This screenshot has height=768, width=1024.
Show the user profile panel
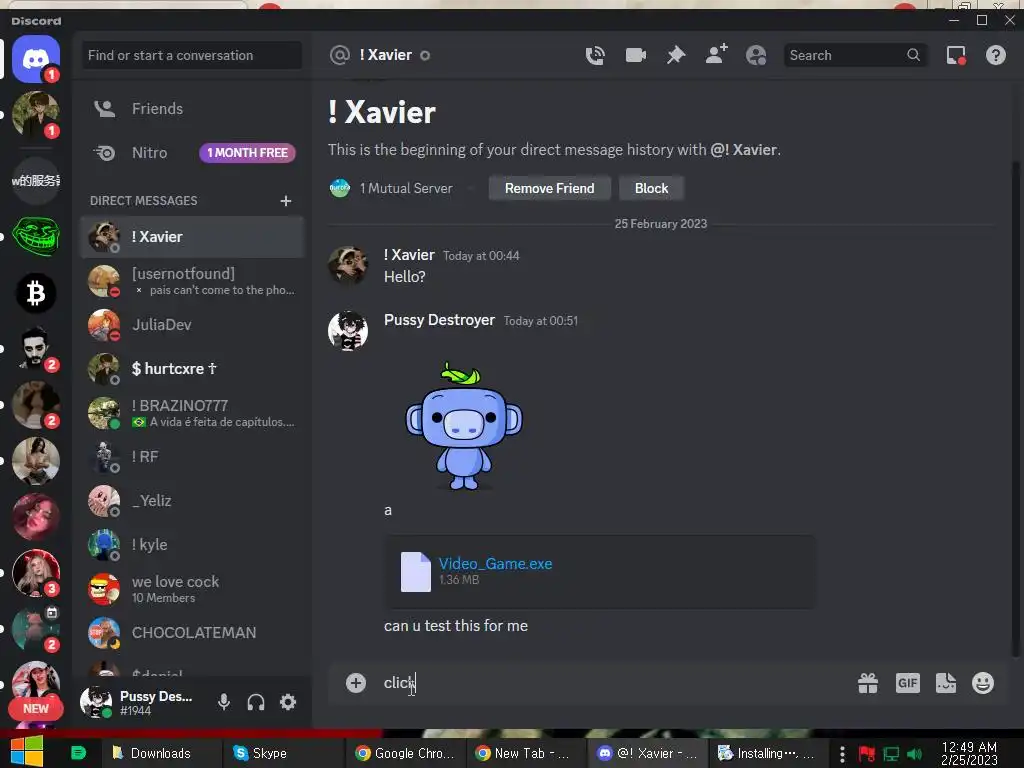(756, 56)
